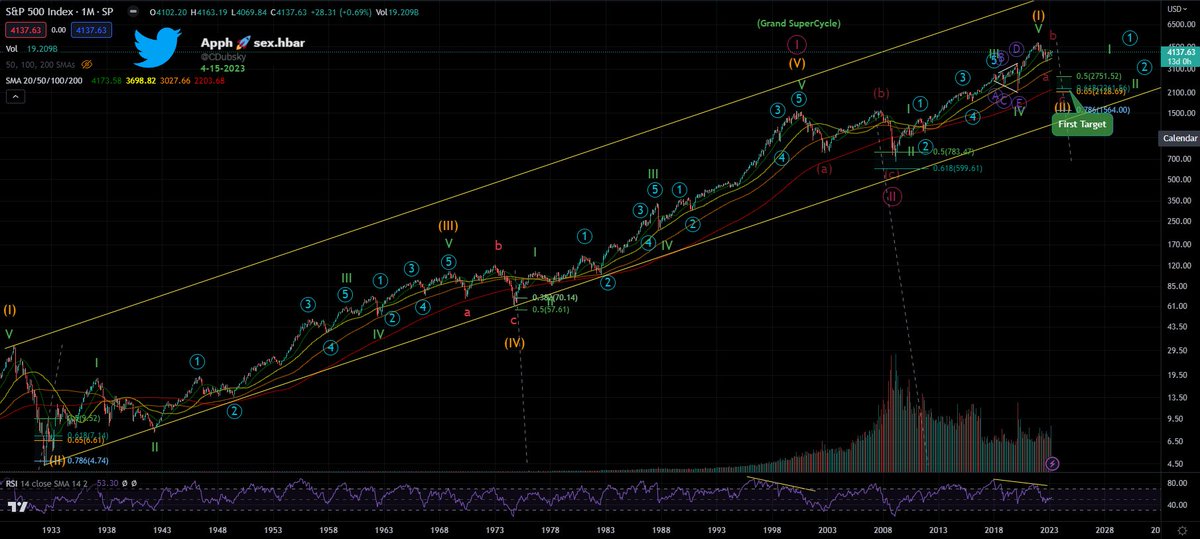Click the purple lightning event icon

point(1051,463)
